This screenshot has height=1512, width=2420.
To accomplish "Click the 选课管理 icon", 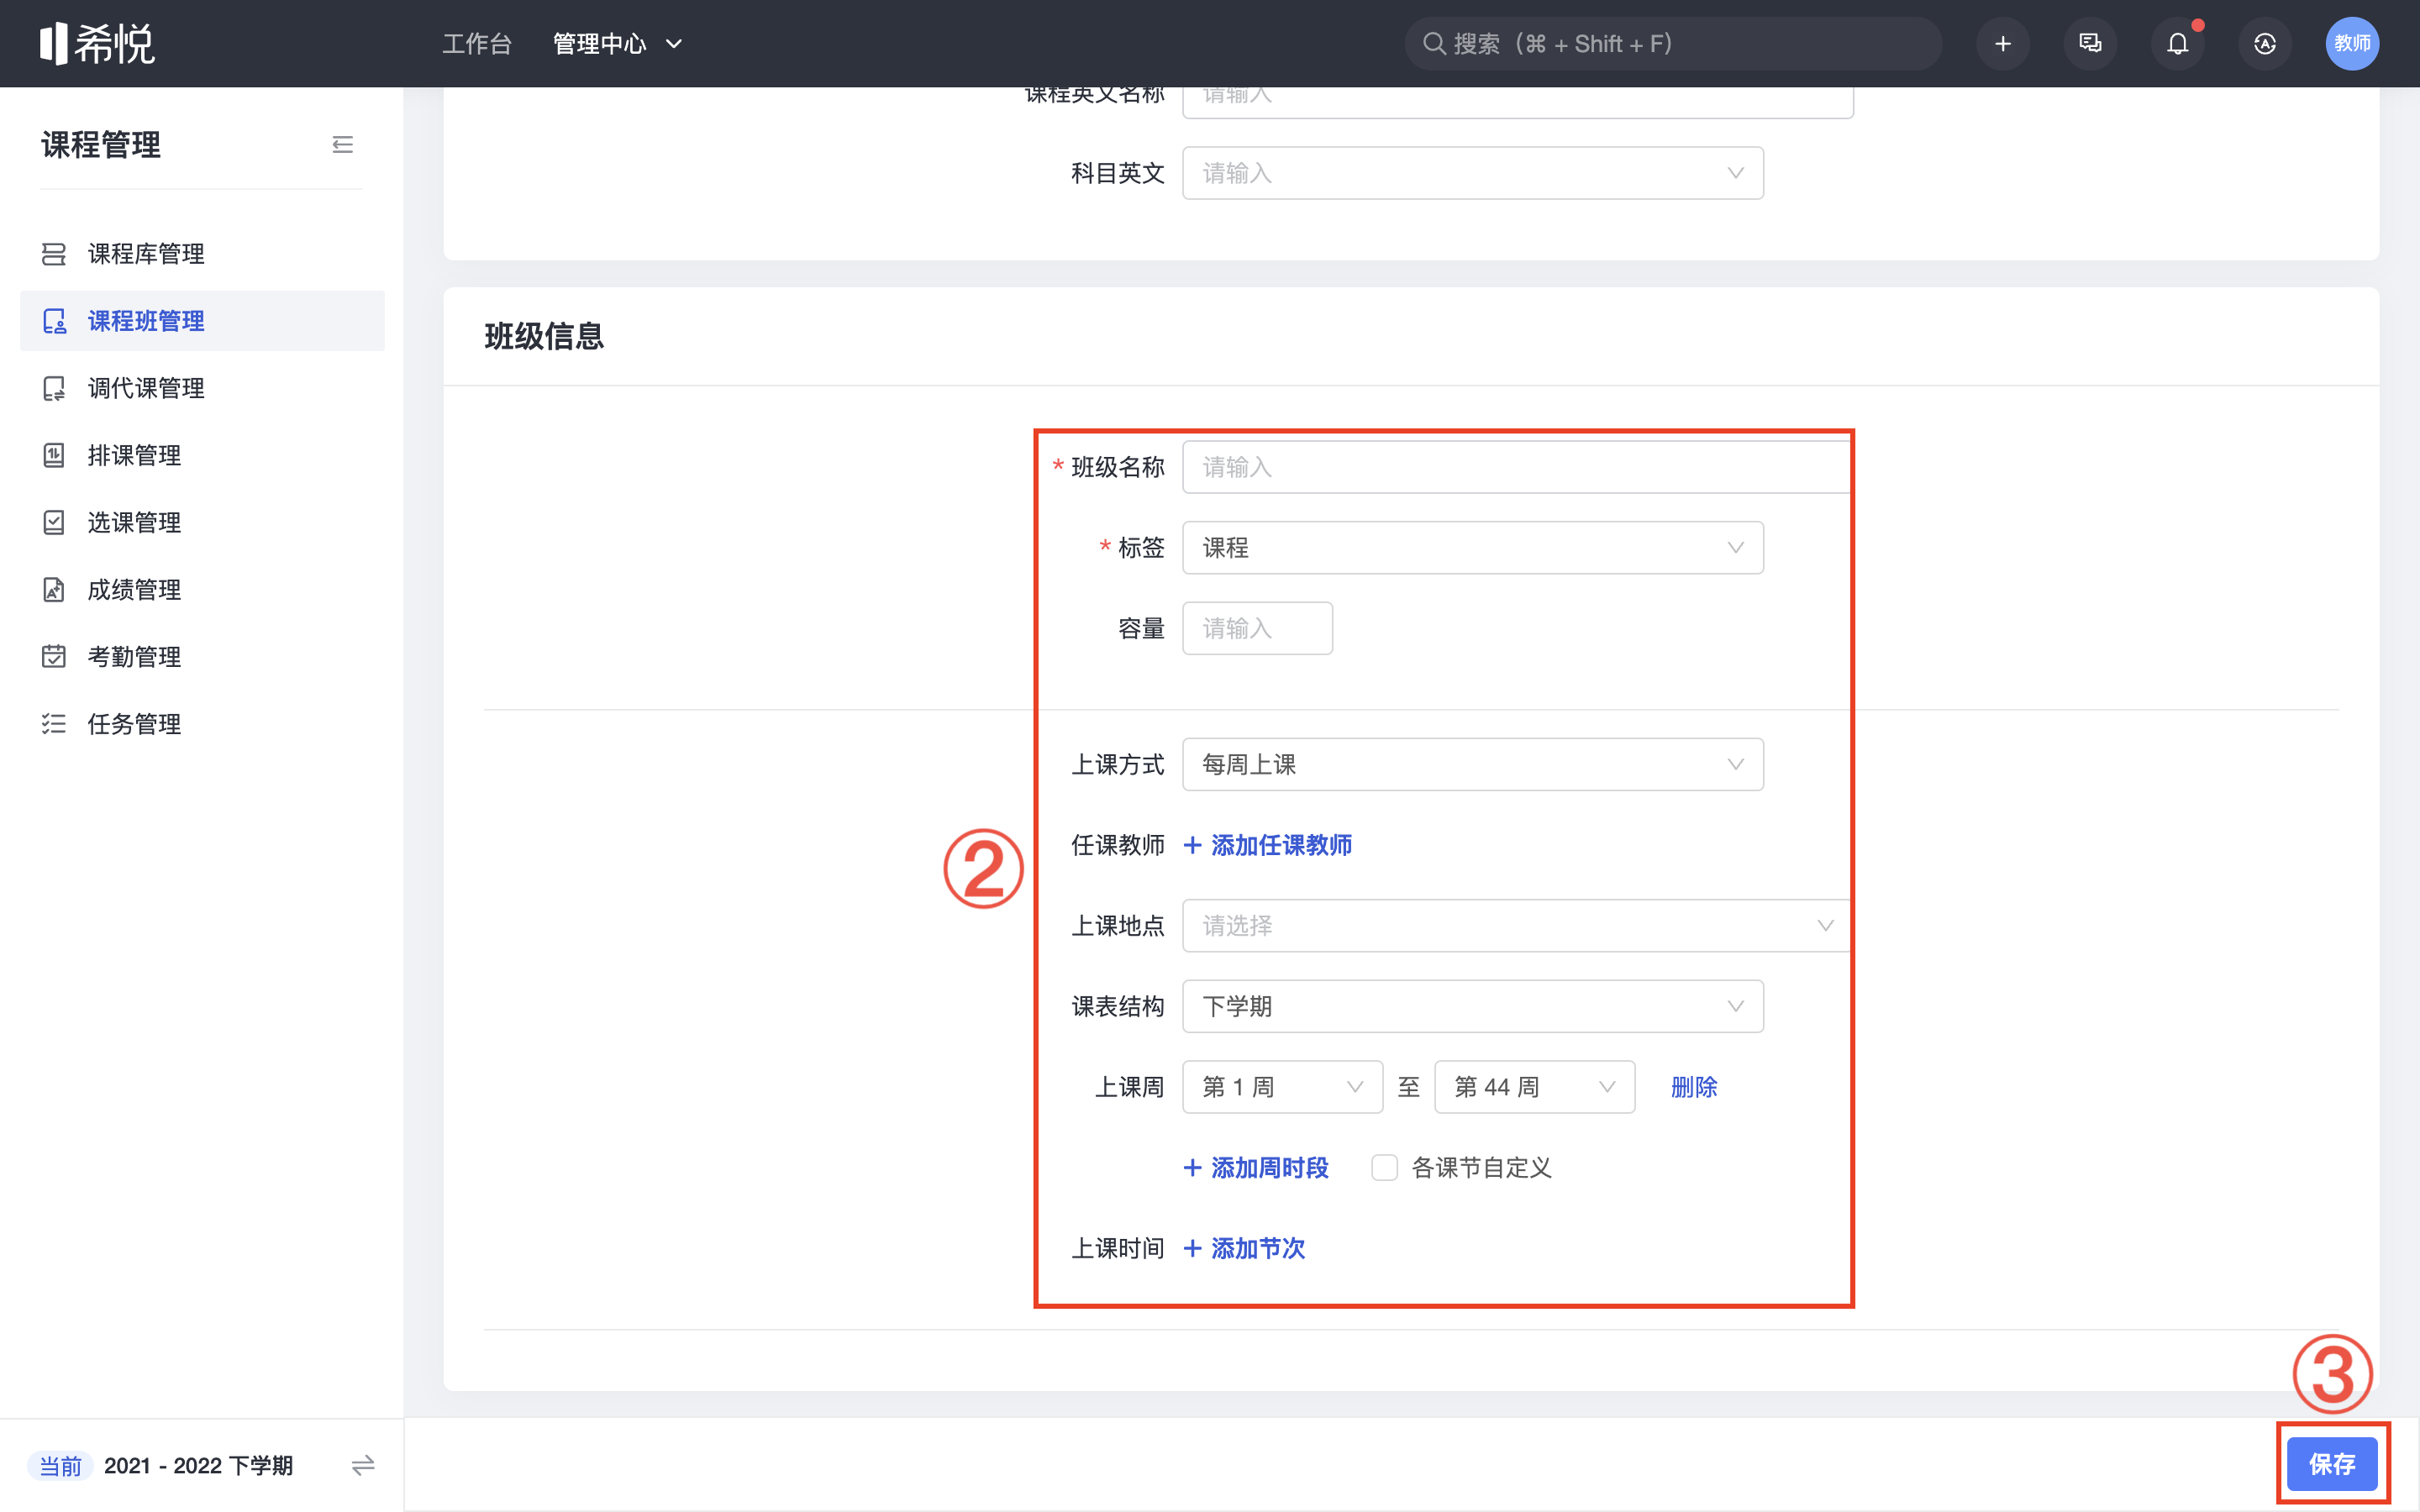I will click(x=54, y=522).
